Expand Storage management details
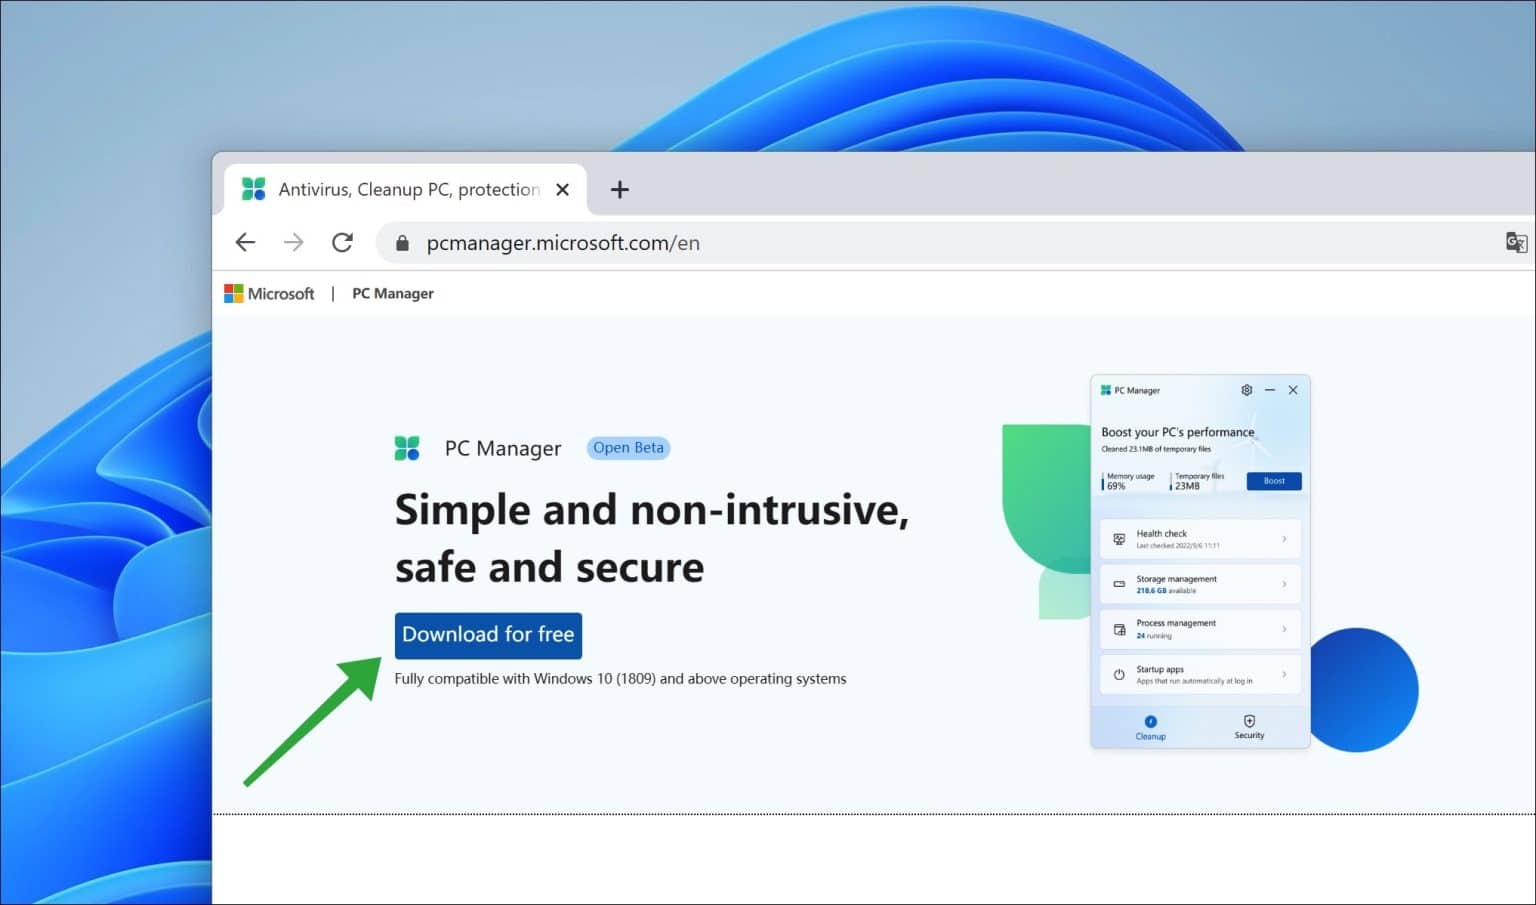 pyautogui.click(x=1284, y=584)
